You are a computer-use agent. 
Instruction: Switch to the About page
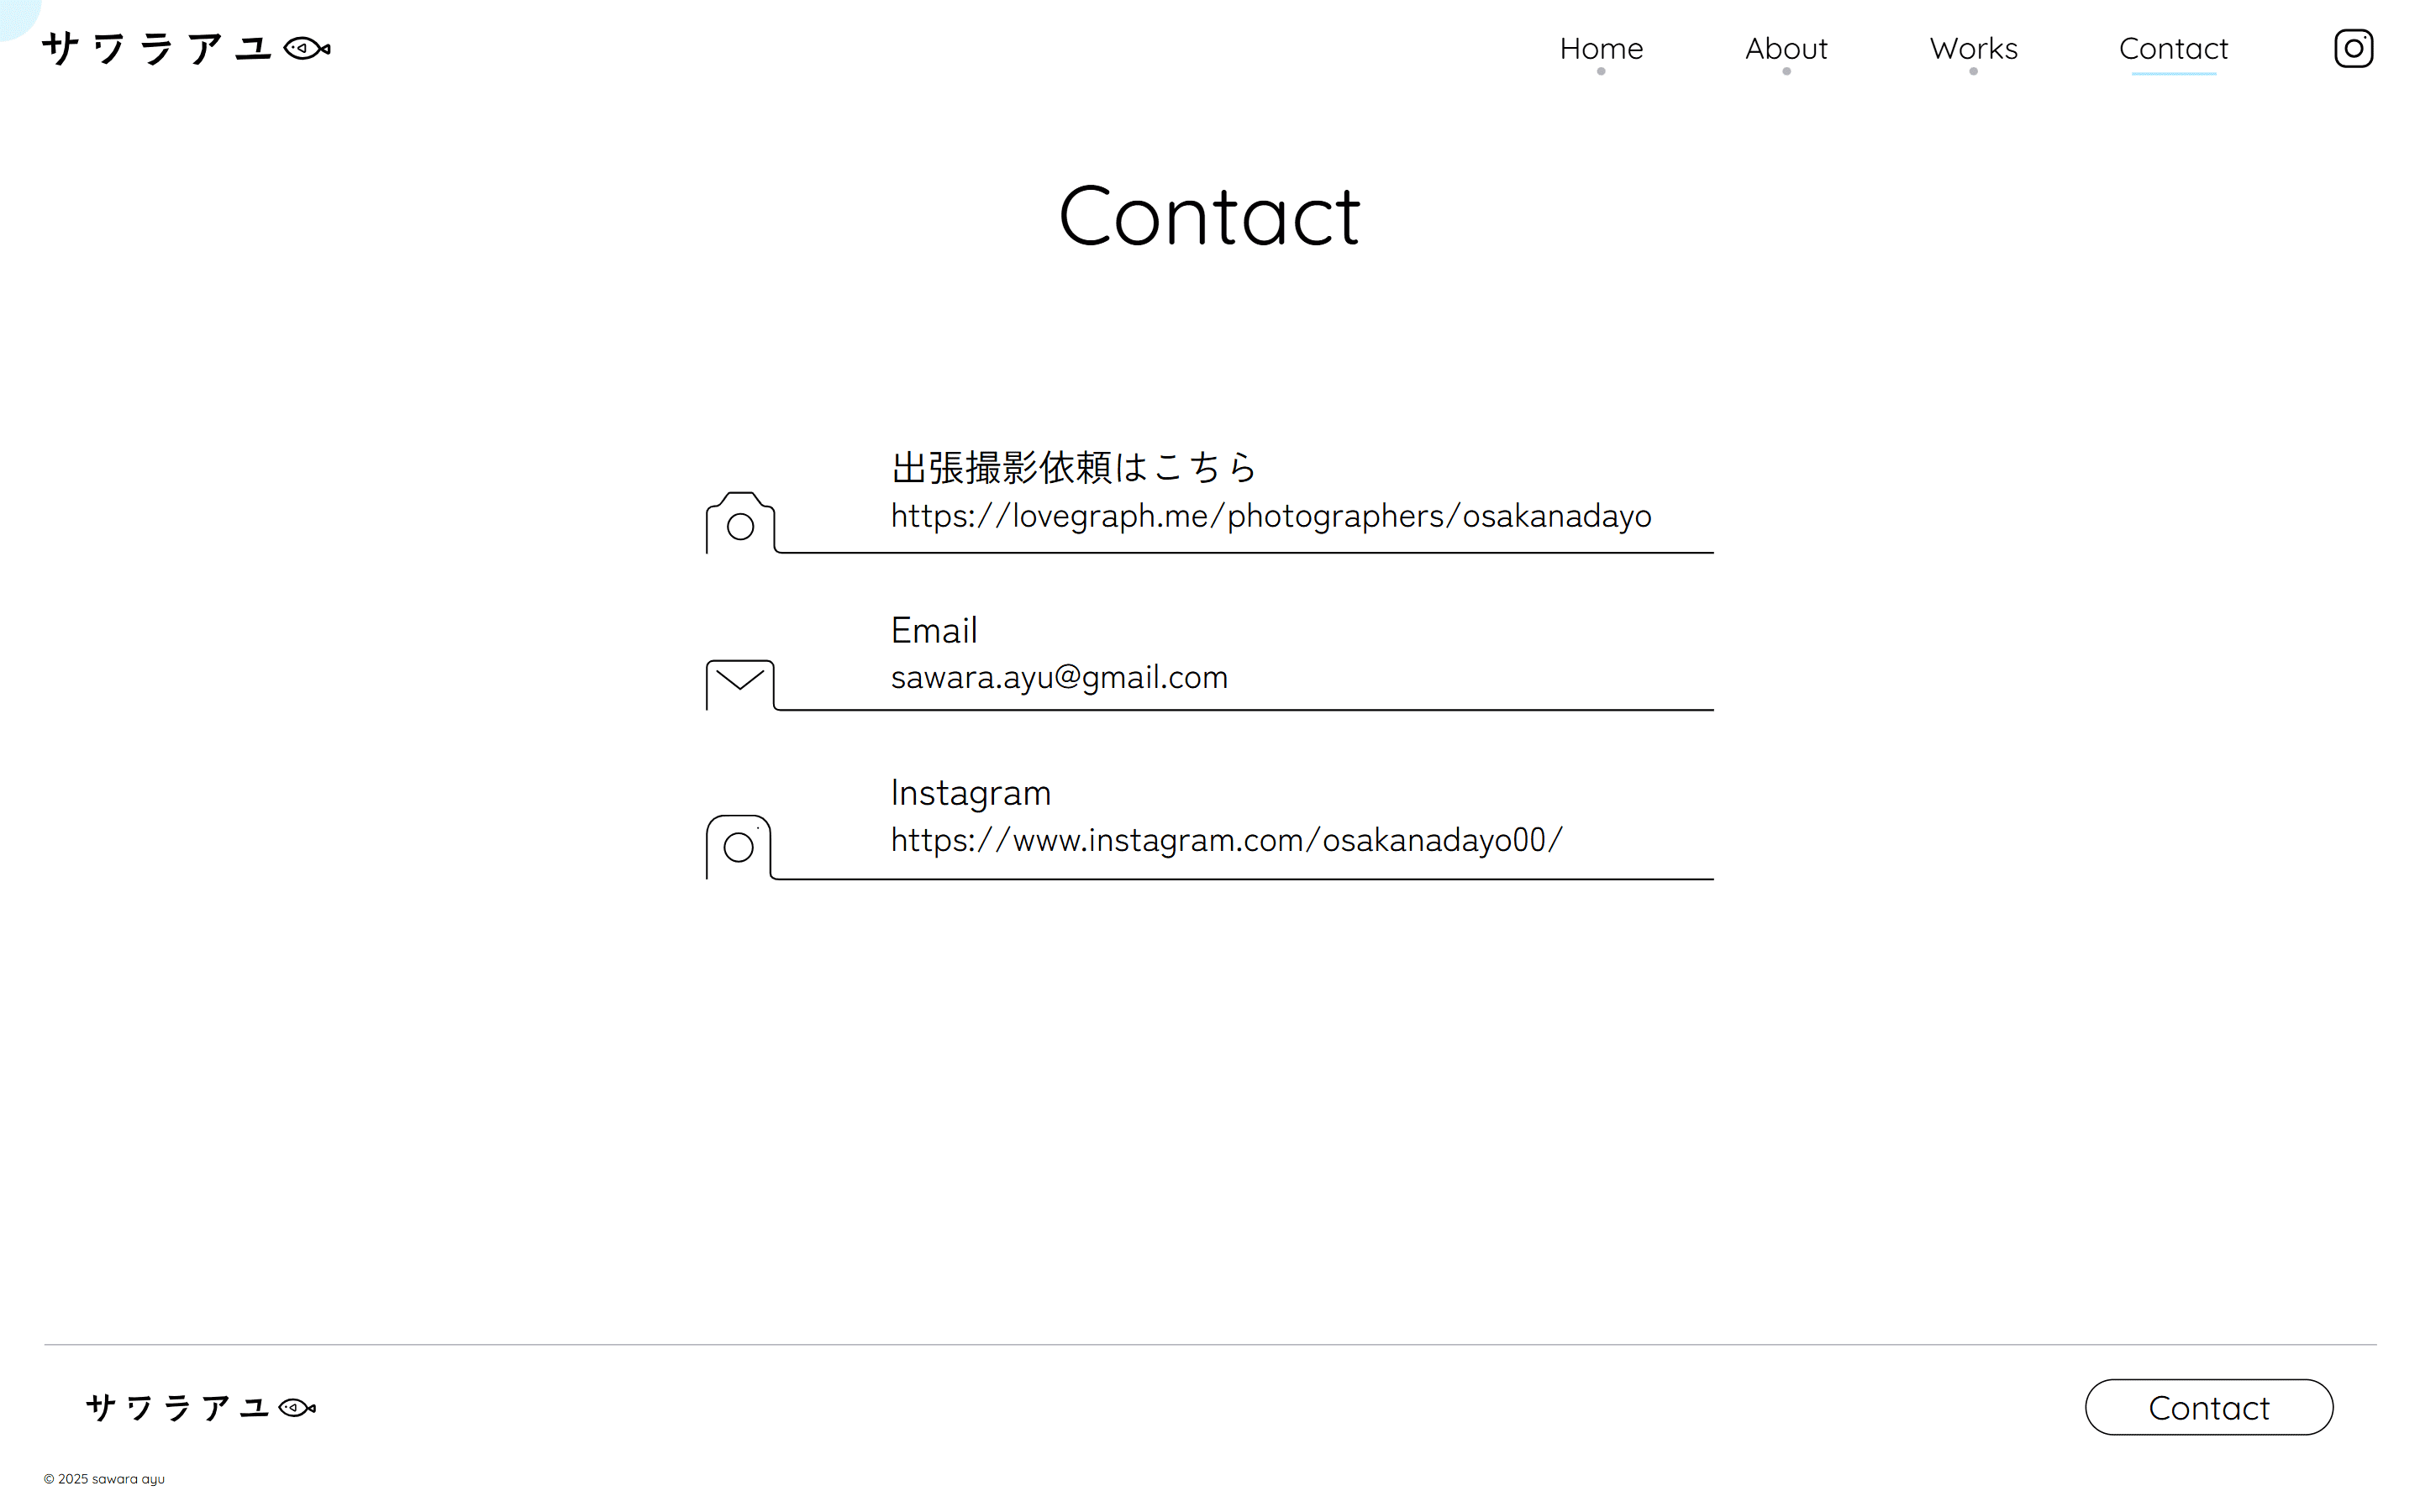coord(1786,48)
